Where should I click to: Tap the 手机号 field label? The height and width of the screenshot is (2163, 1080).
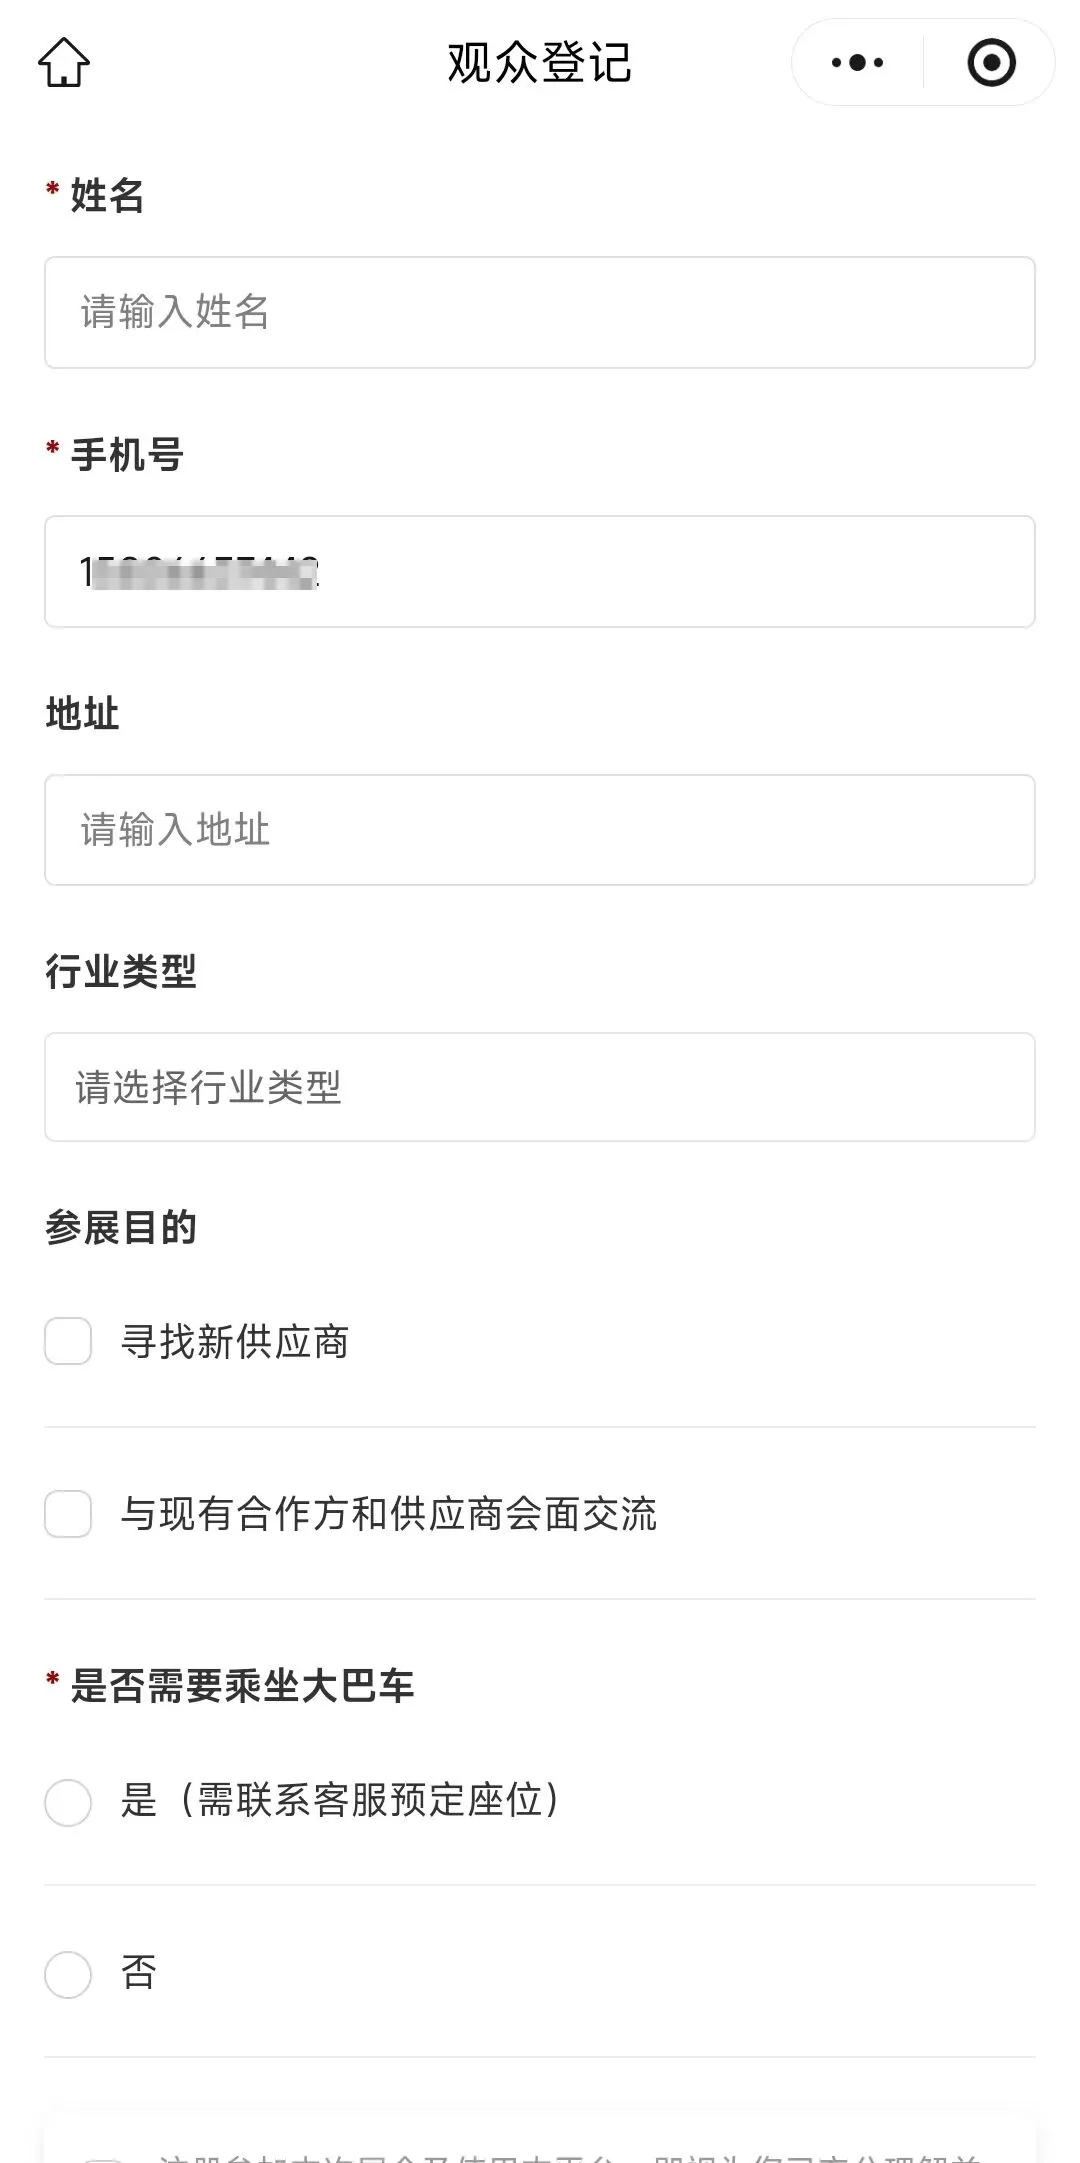tap(127, 455)
